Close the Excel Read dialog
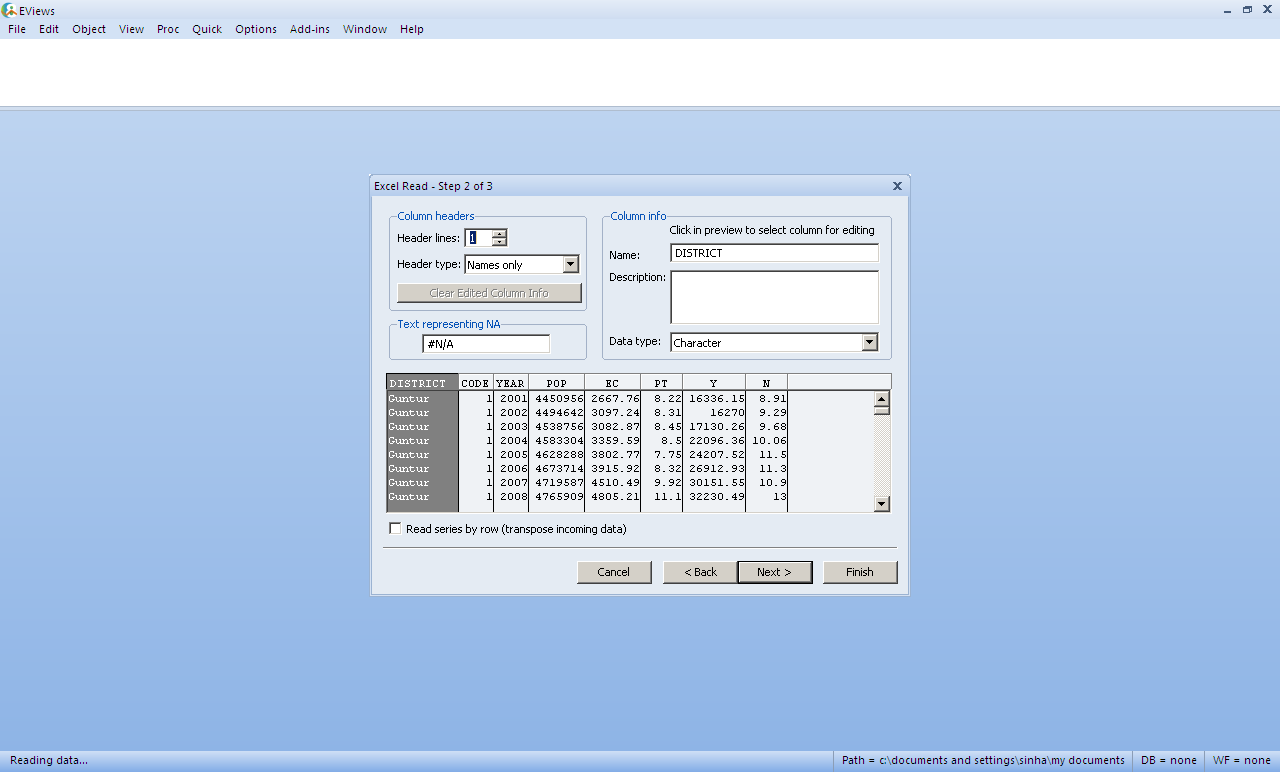Image resolution: width=1280 pixels, height=772 pixels. click(897, 186)
